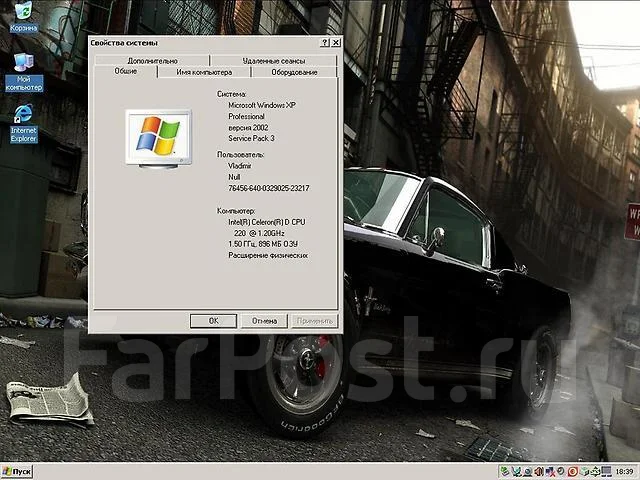The width and height of the screenshot is (640, 480).
Task: Click the Microsoft Windows XP text line
Action: (262, 105)
